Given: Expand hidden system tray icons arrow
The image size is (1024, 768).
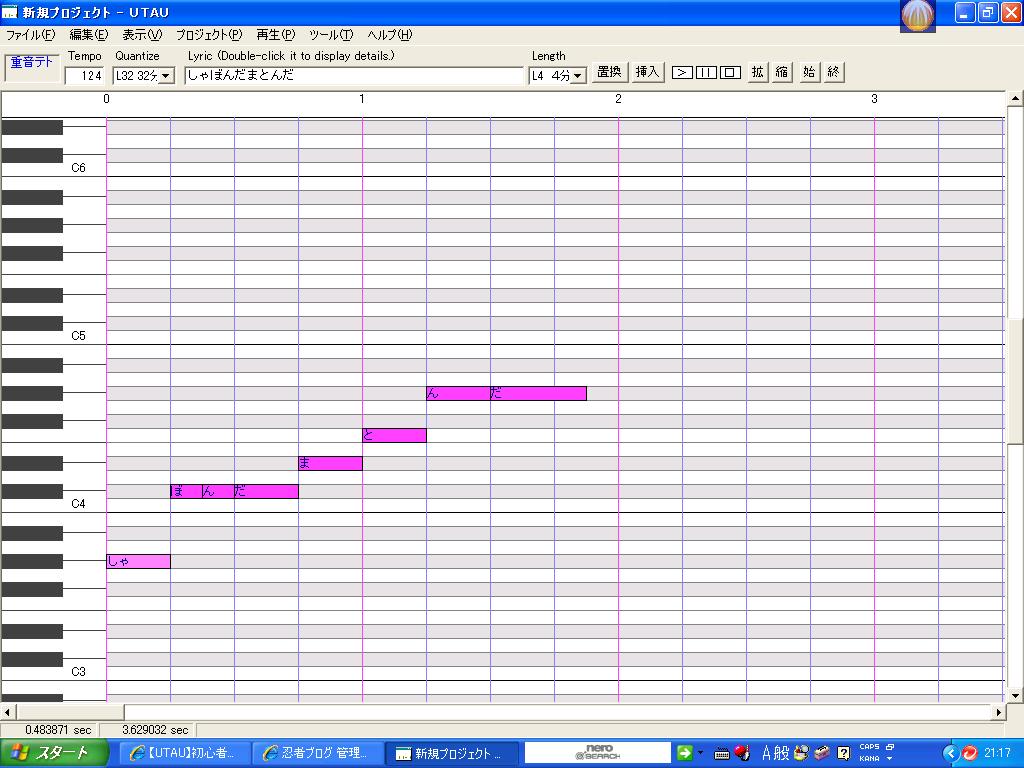Looking at the screenshot, I should tap(951, 754).
